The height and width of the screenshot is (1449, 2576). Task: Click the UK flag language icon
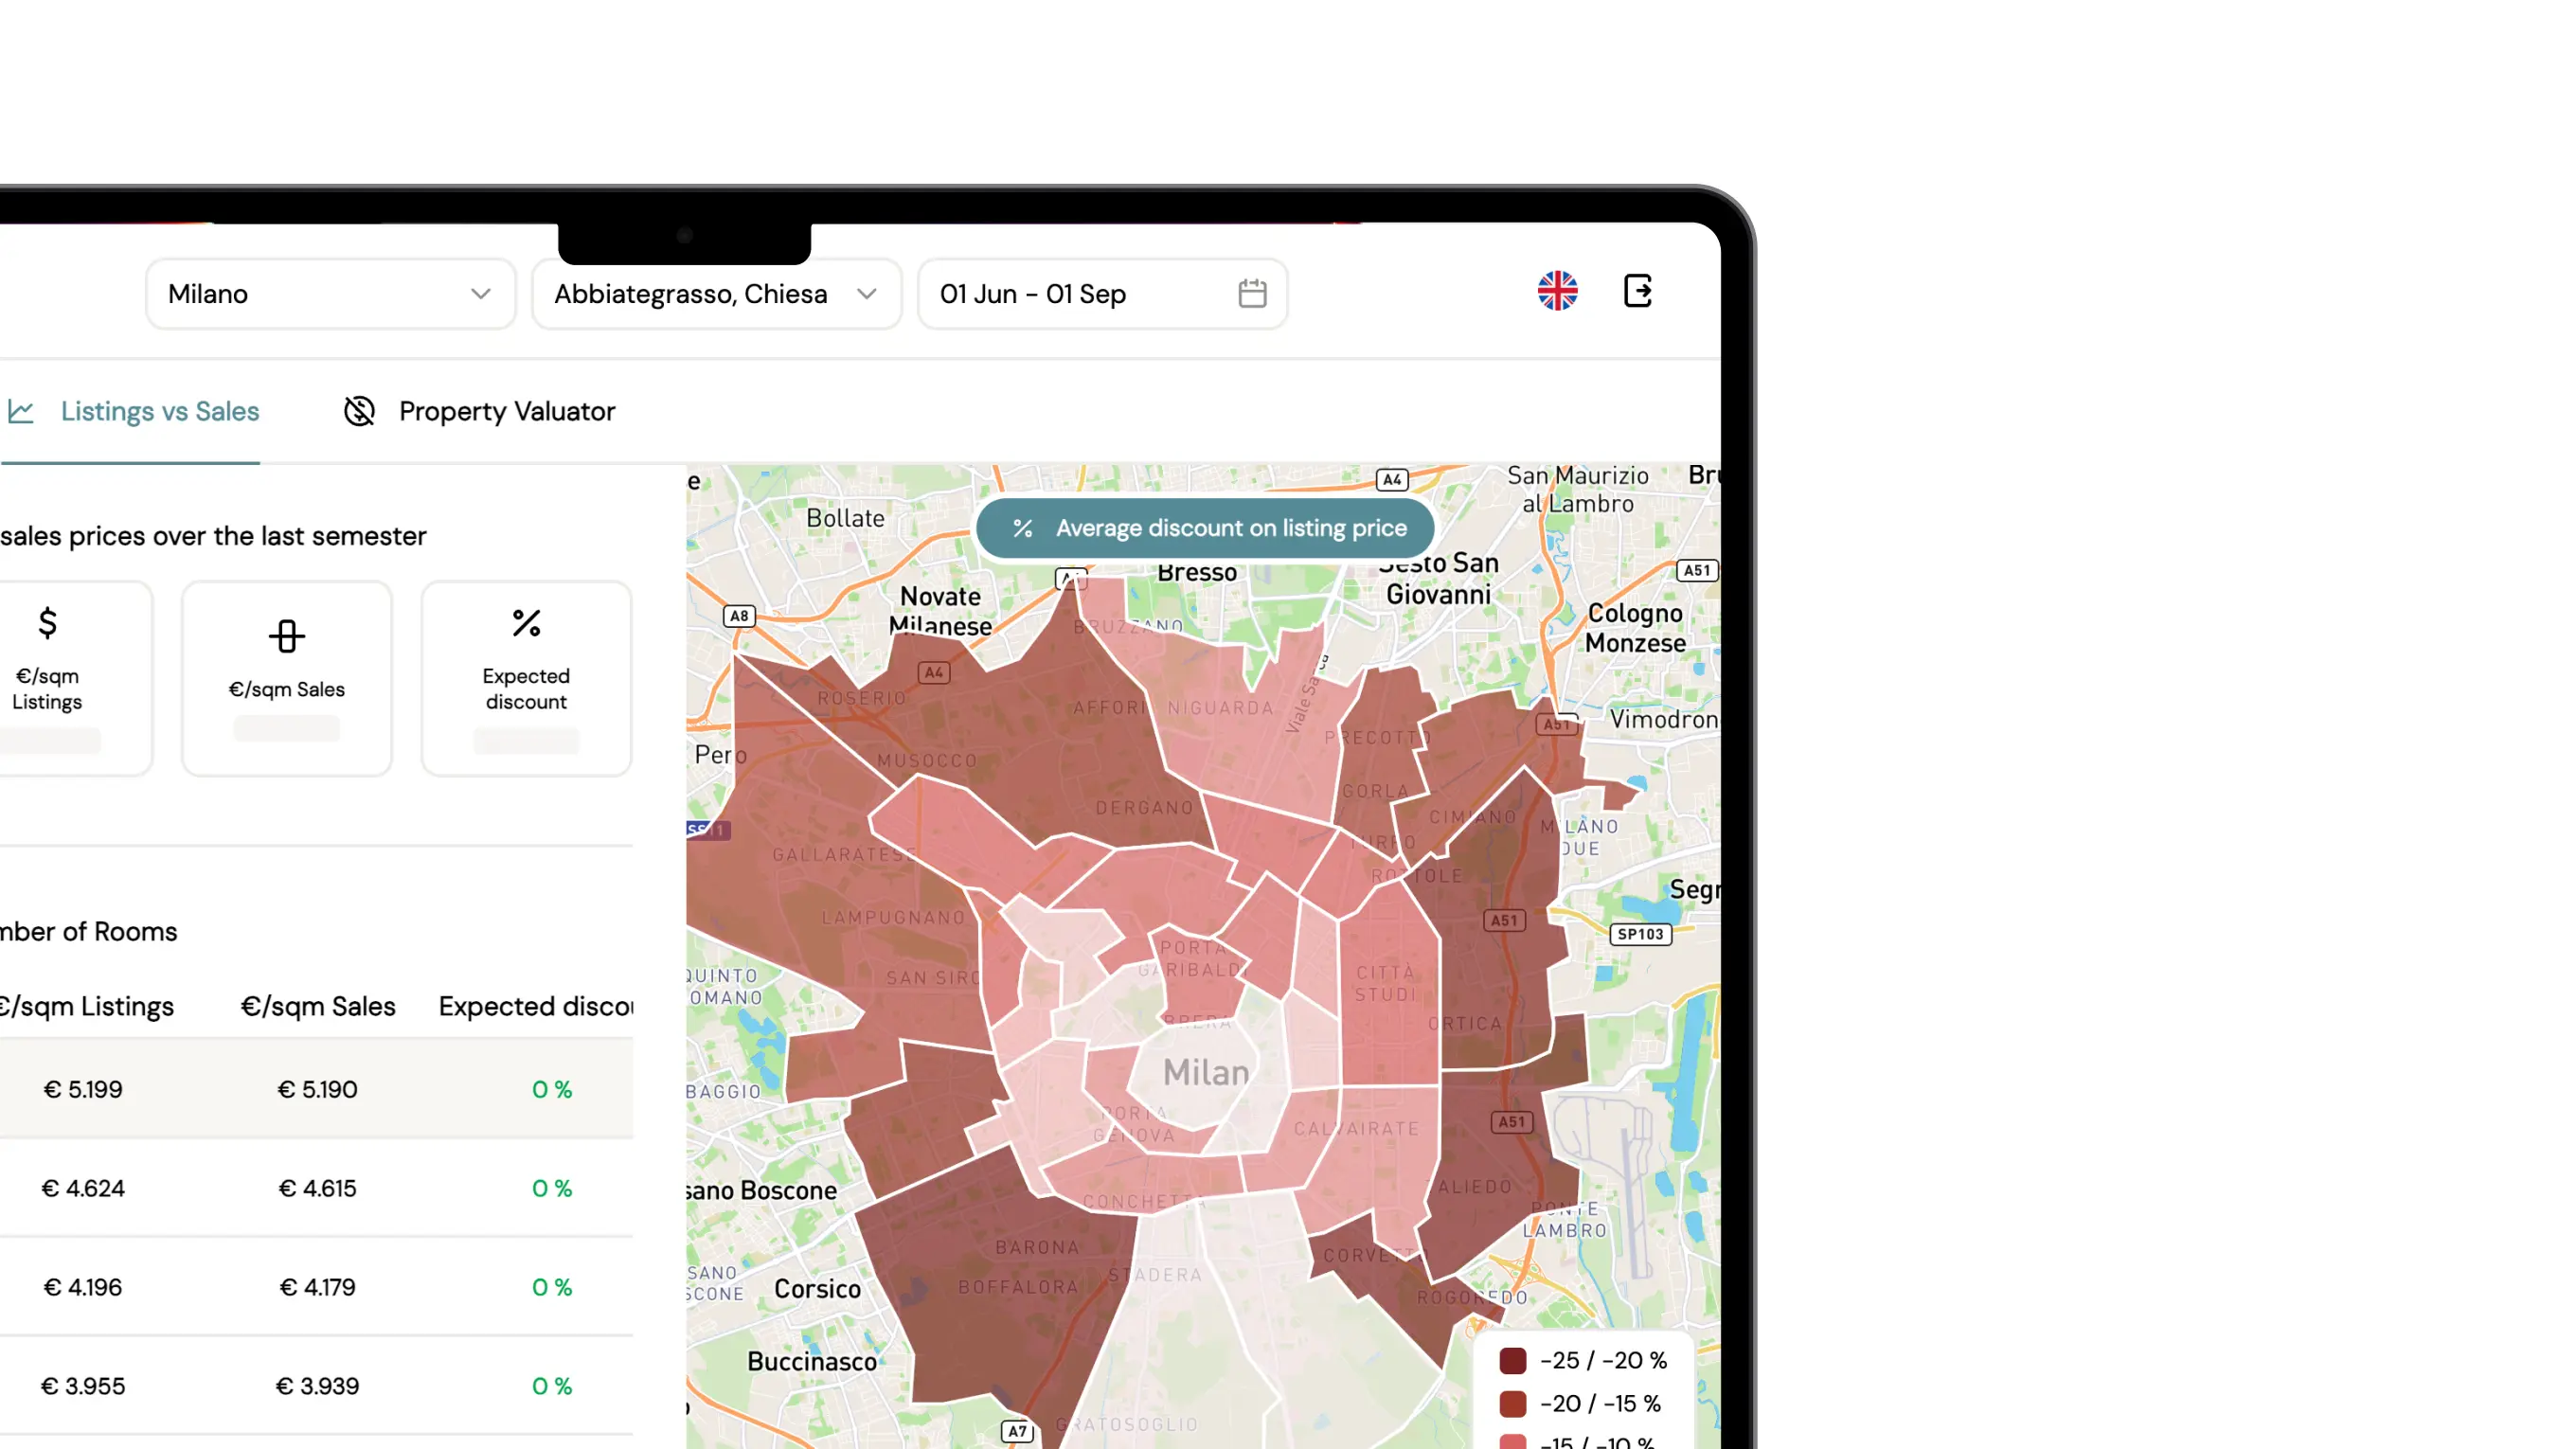[1557, 291]
